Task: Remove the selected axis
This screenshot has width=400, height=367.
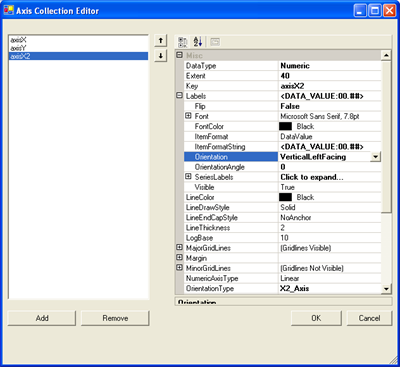Action: (x=115, y=318)
